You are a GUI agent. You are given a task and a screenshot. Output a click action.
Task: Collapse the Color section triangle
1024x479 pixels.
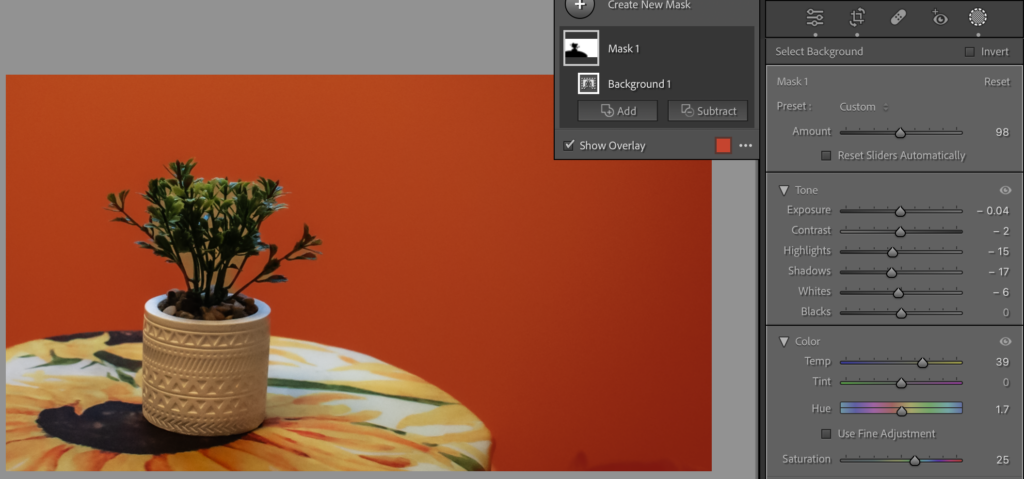[784, 341]
